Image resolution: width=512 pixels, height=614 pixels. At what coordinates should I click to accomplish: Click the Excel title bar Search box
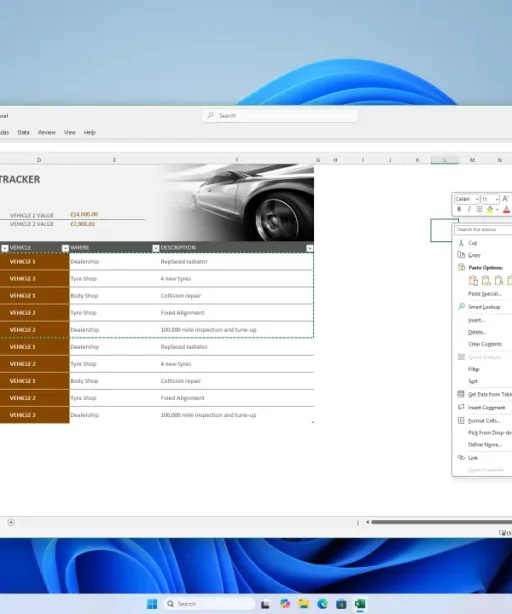(280, 116)
